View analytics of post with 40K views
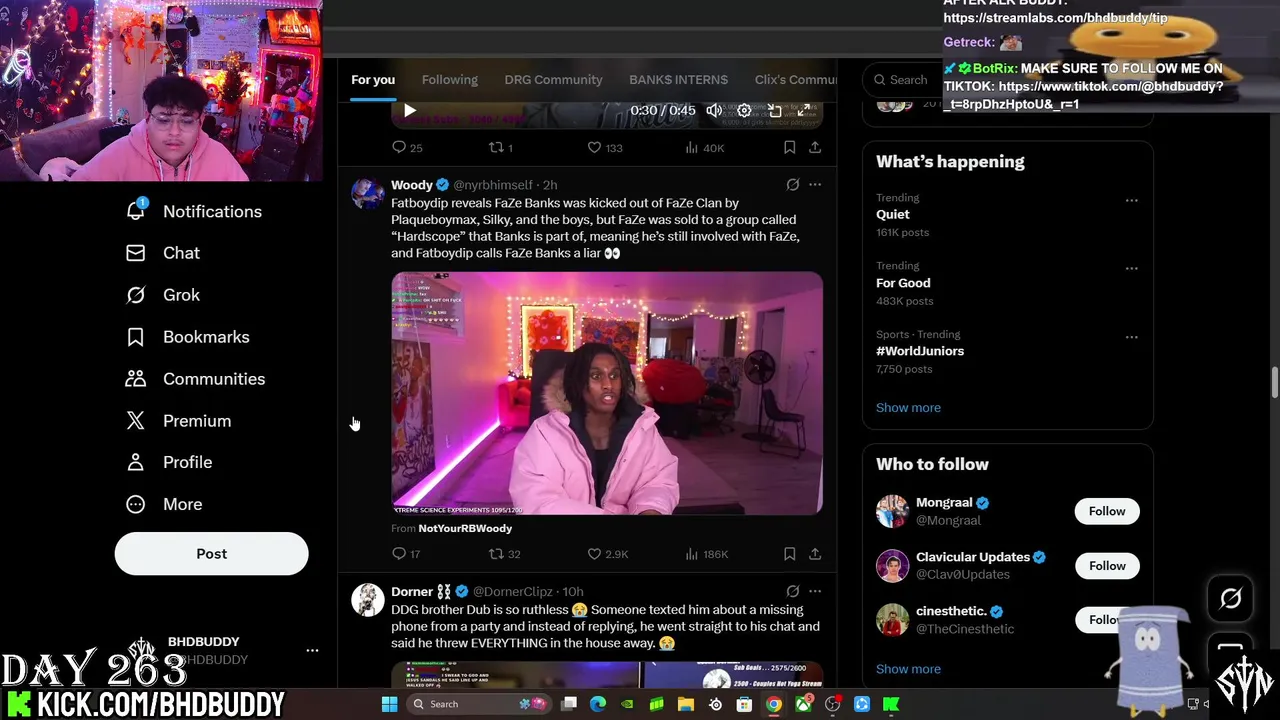 point(704,148)
